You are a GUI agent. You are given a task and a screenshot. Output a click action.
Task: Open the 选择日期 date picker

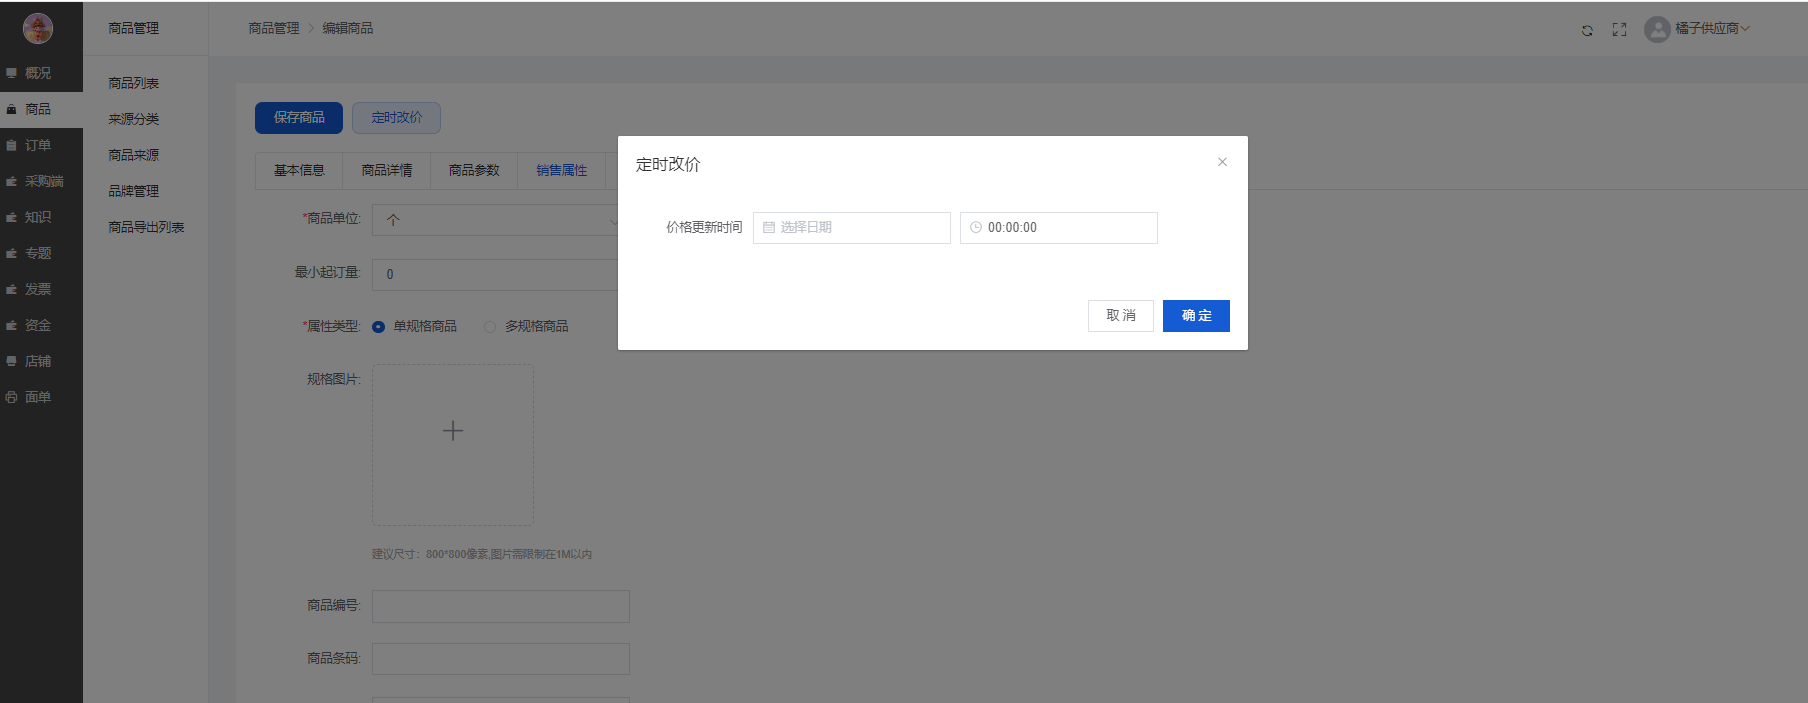851,228
